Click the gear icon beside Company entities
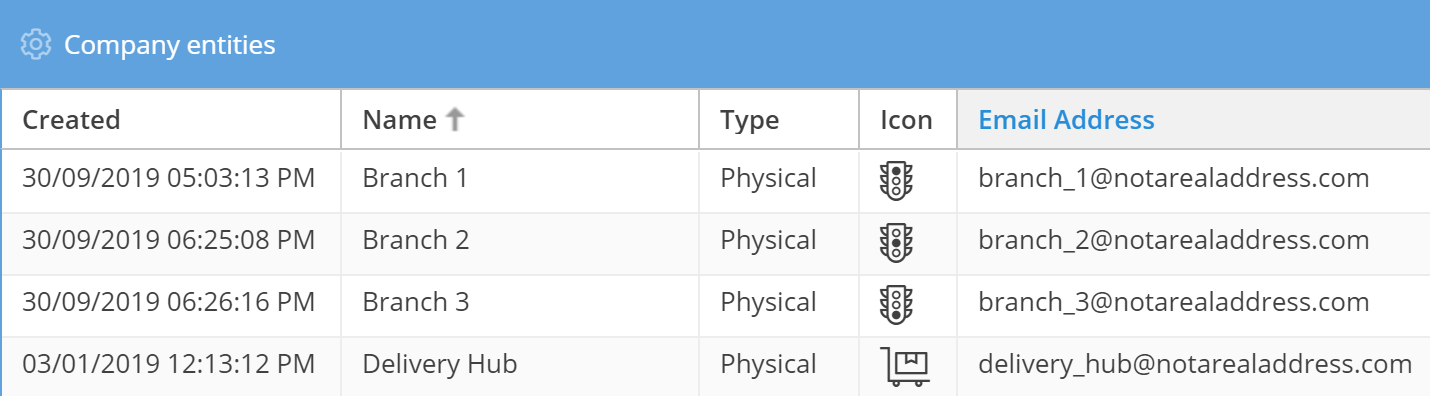This screenshot has width=1430, height=396. [x=36, y=45]
